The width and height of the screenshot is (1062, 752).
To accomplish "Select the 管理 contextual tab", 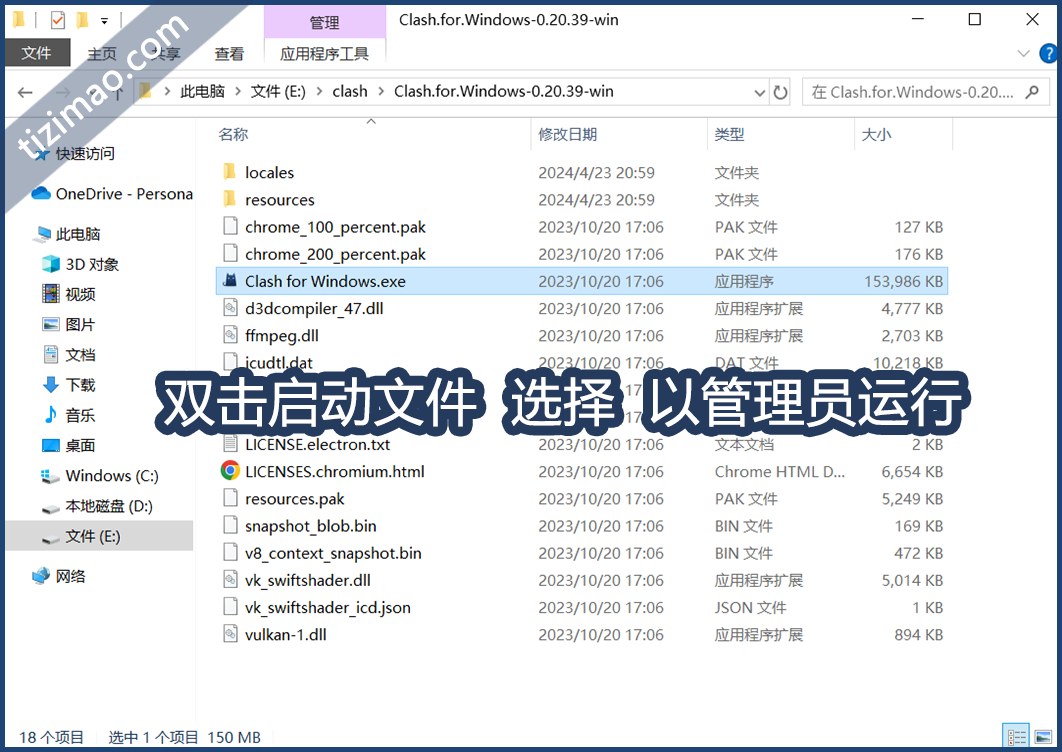I will coord(324,22).
